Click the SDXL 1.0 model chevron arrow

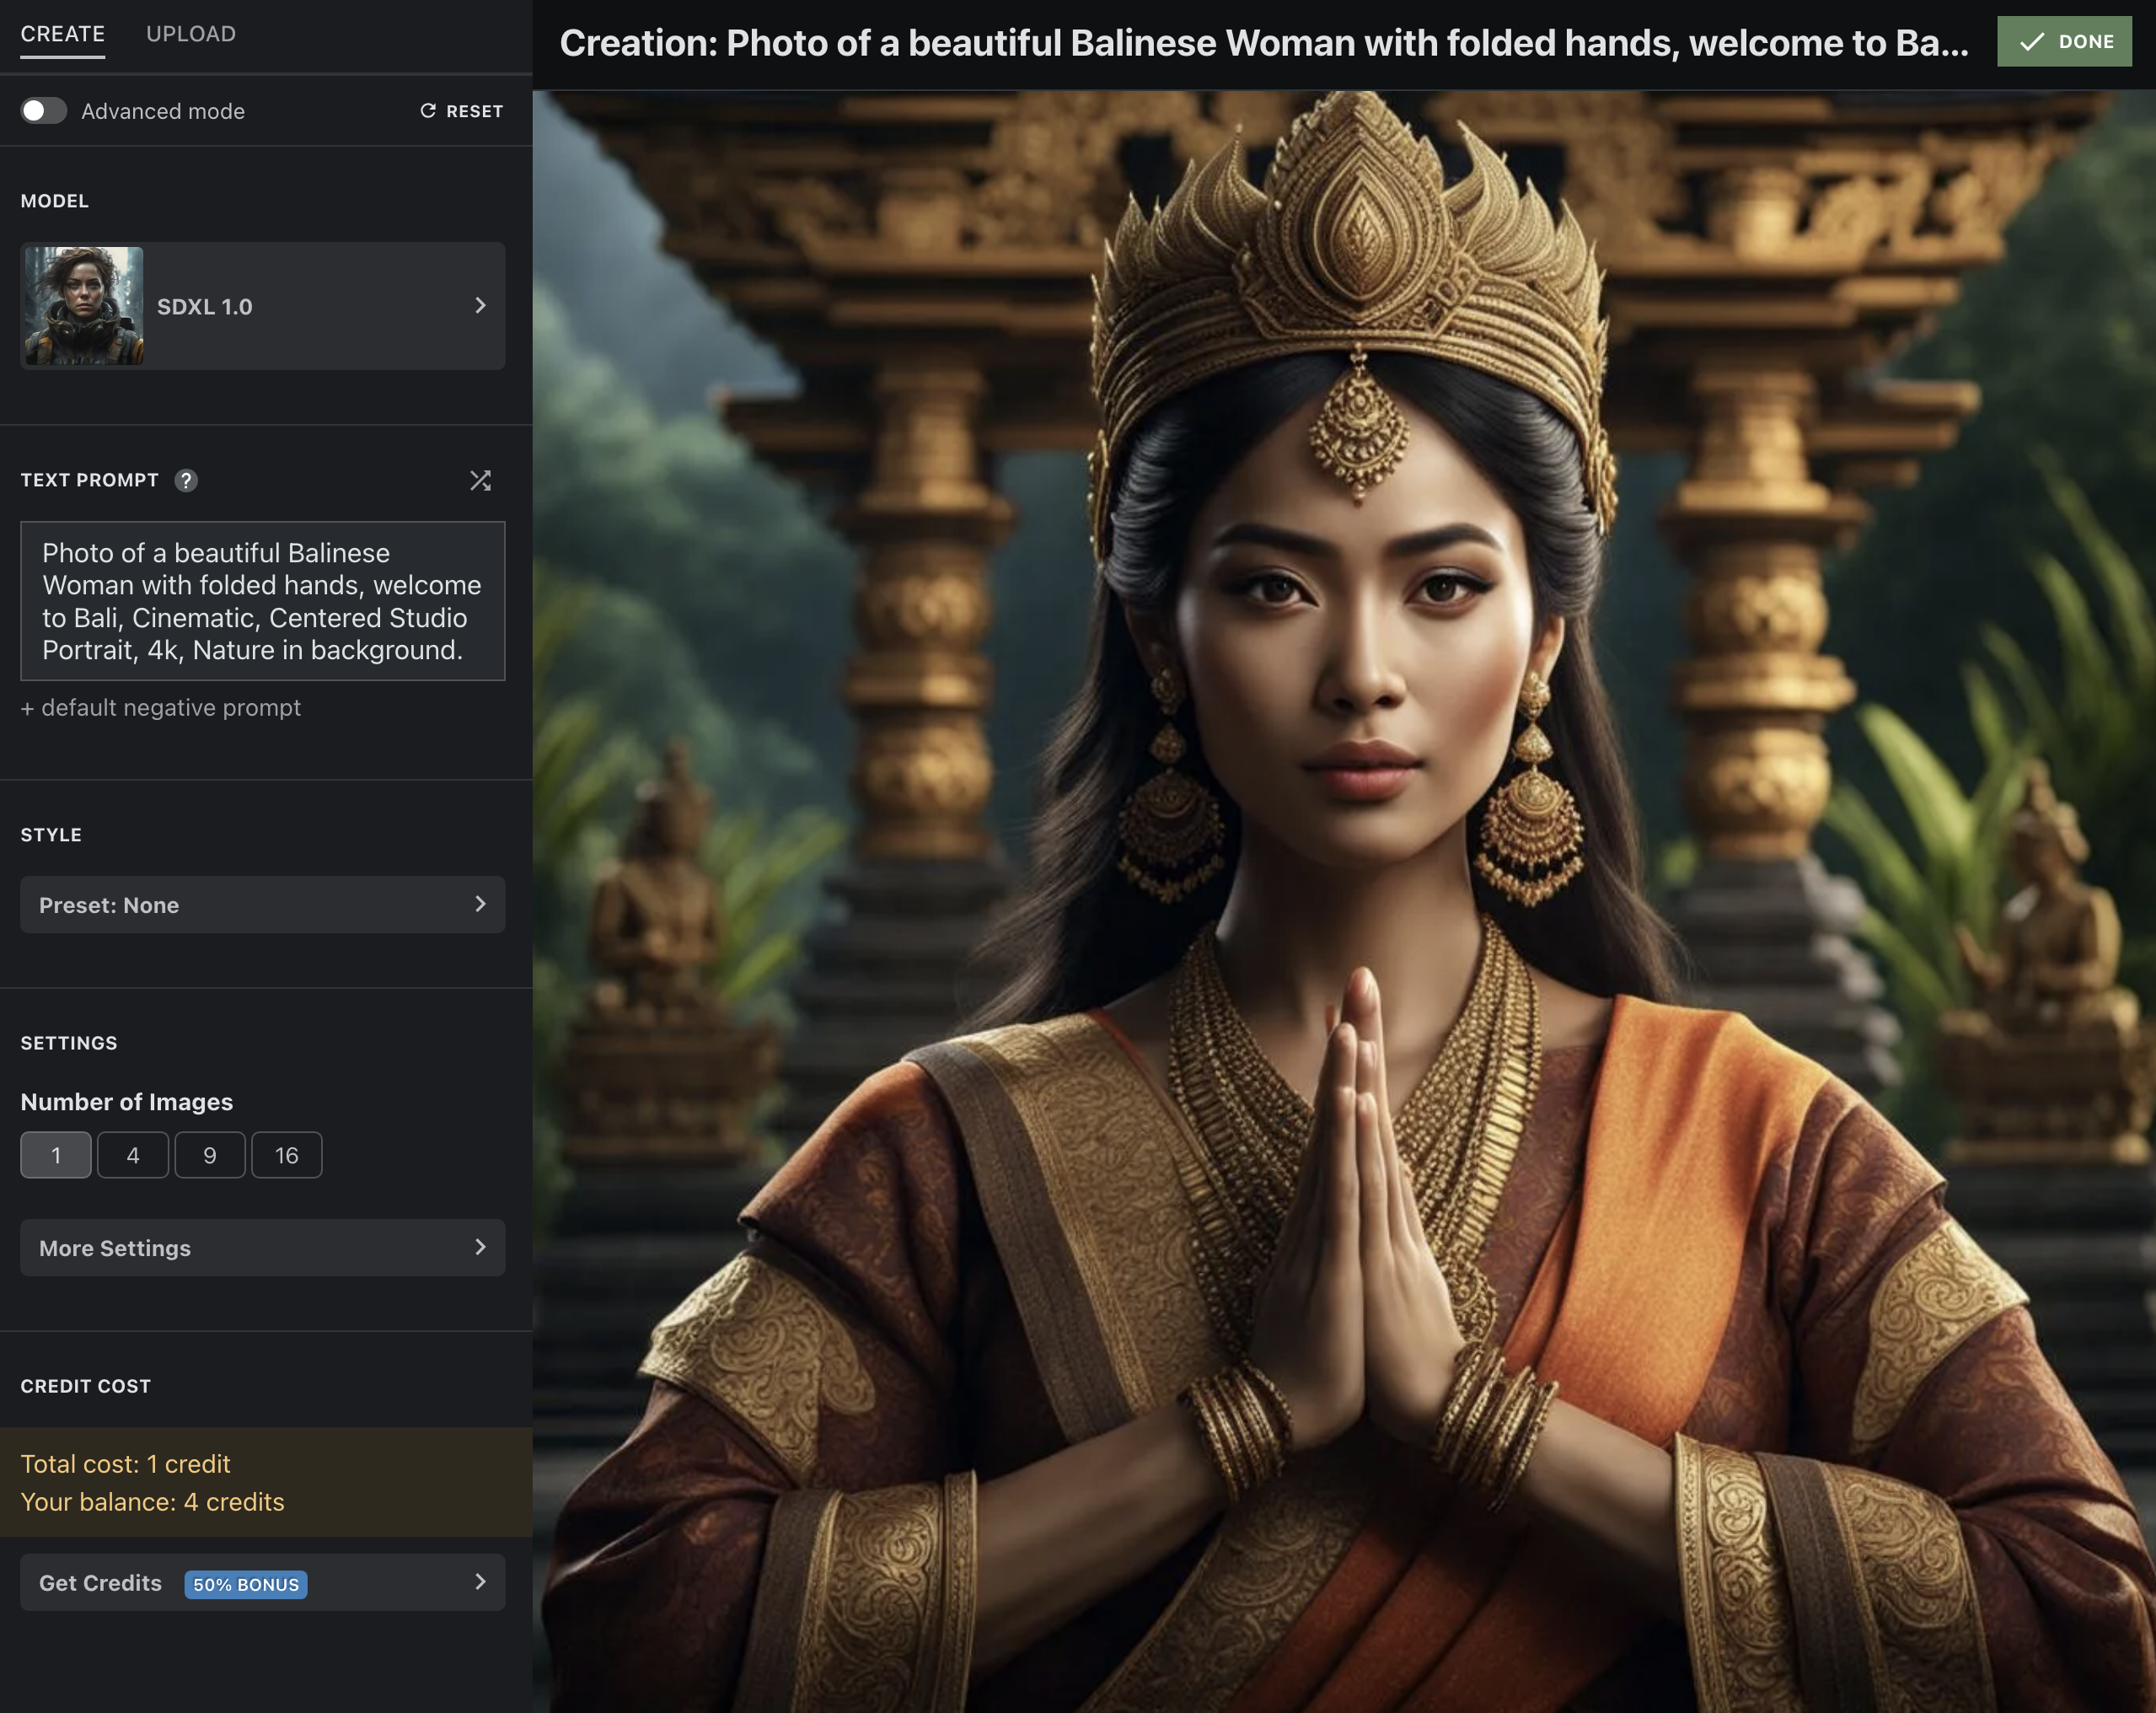pos(480,305)
